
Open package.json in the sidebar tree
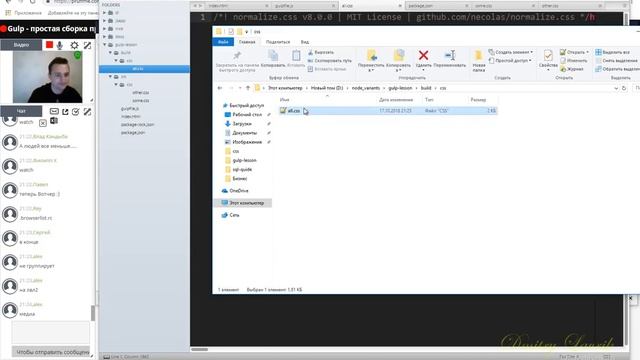(x=133, y=133)
